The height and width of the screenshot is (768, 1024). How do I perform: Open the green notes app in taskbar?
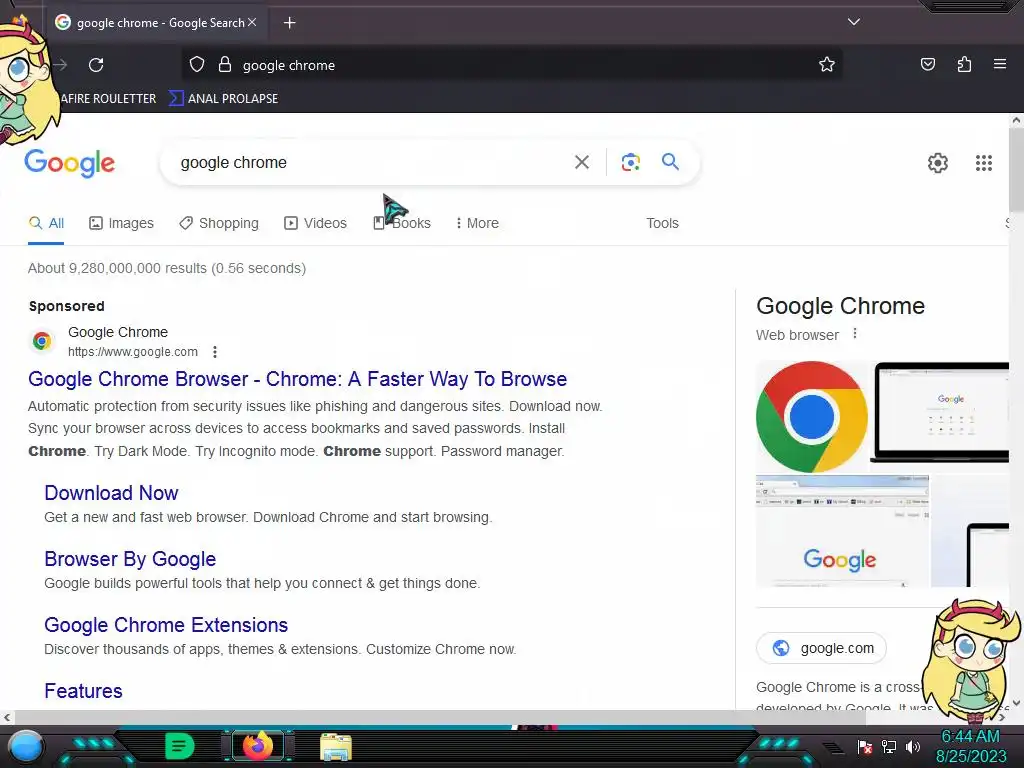(179, 746)
